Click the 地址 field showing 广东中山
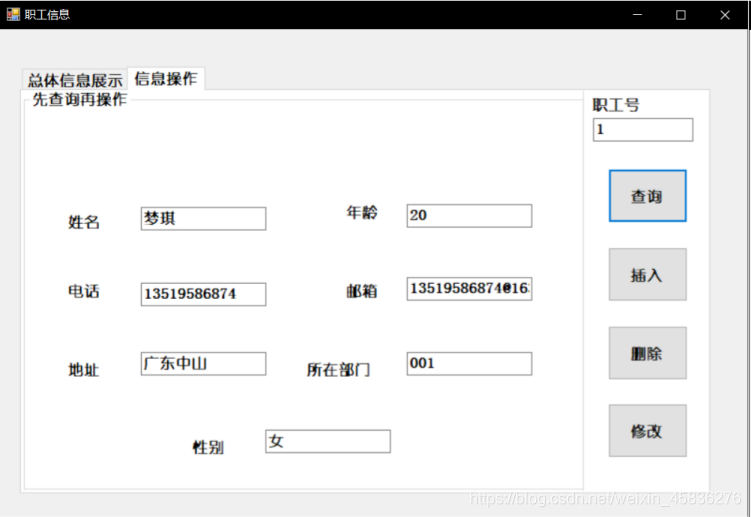This screenshot has height=517, width=751. point(204,364)
